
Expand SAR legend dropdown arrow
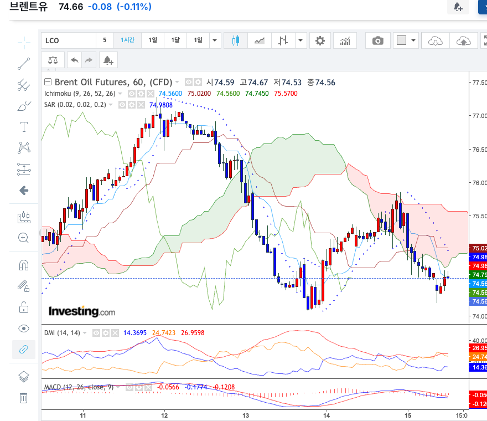click(x=111, y=105)
